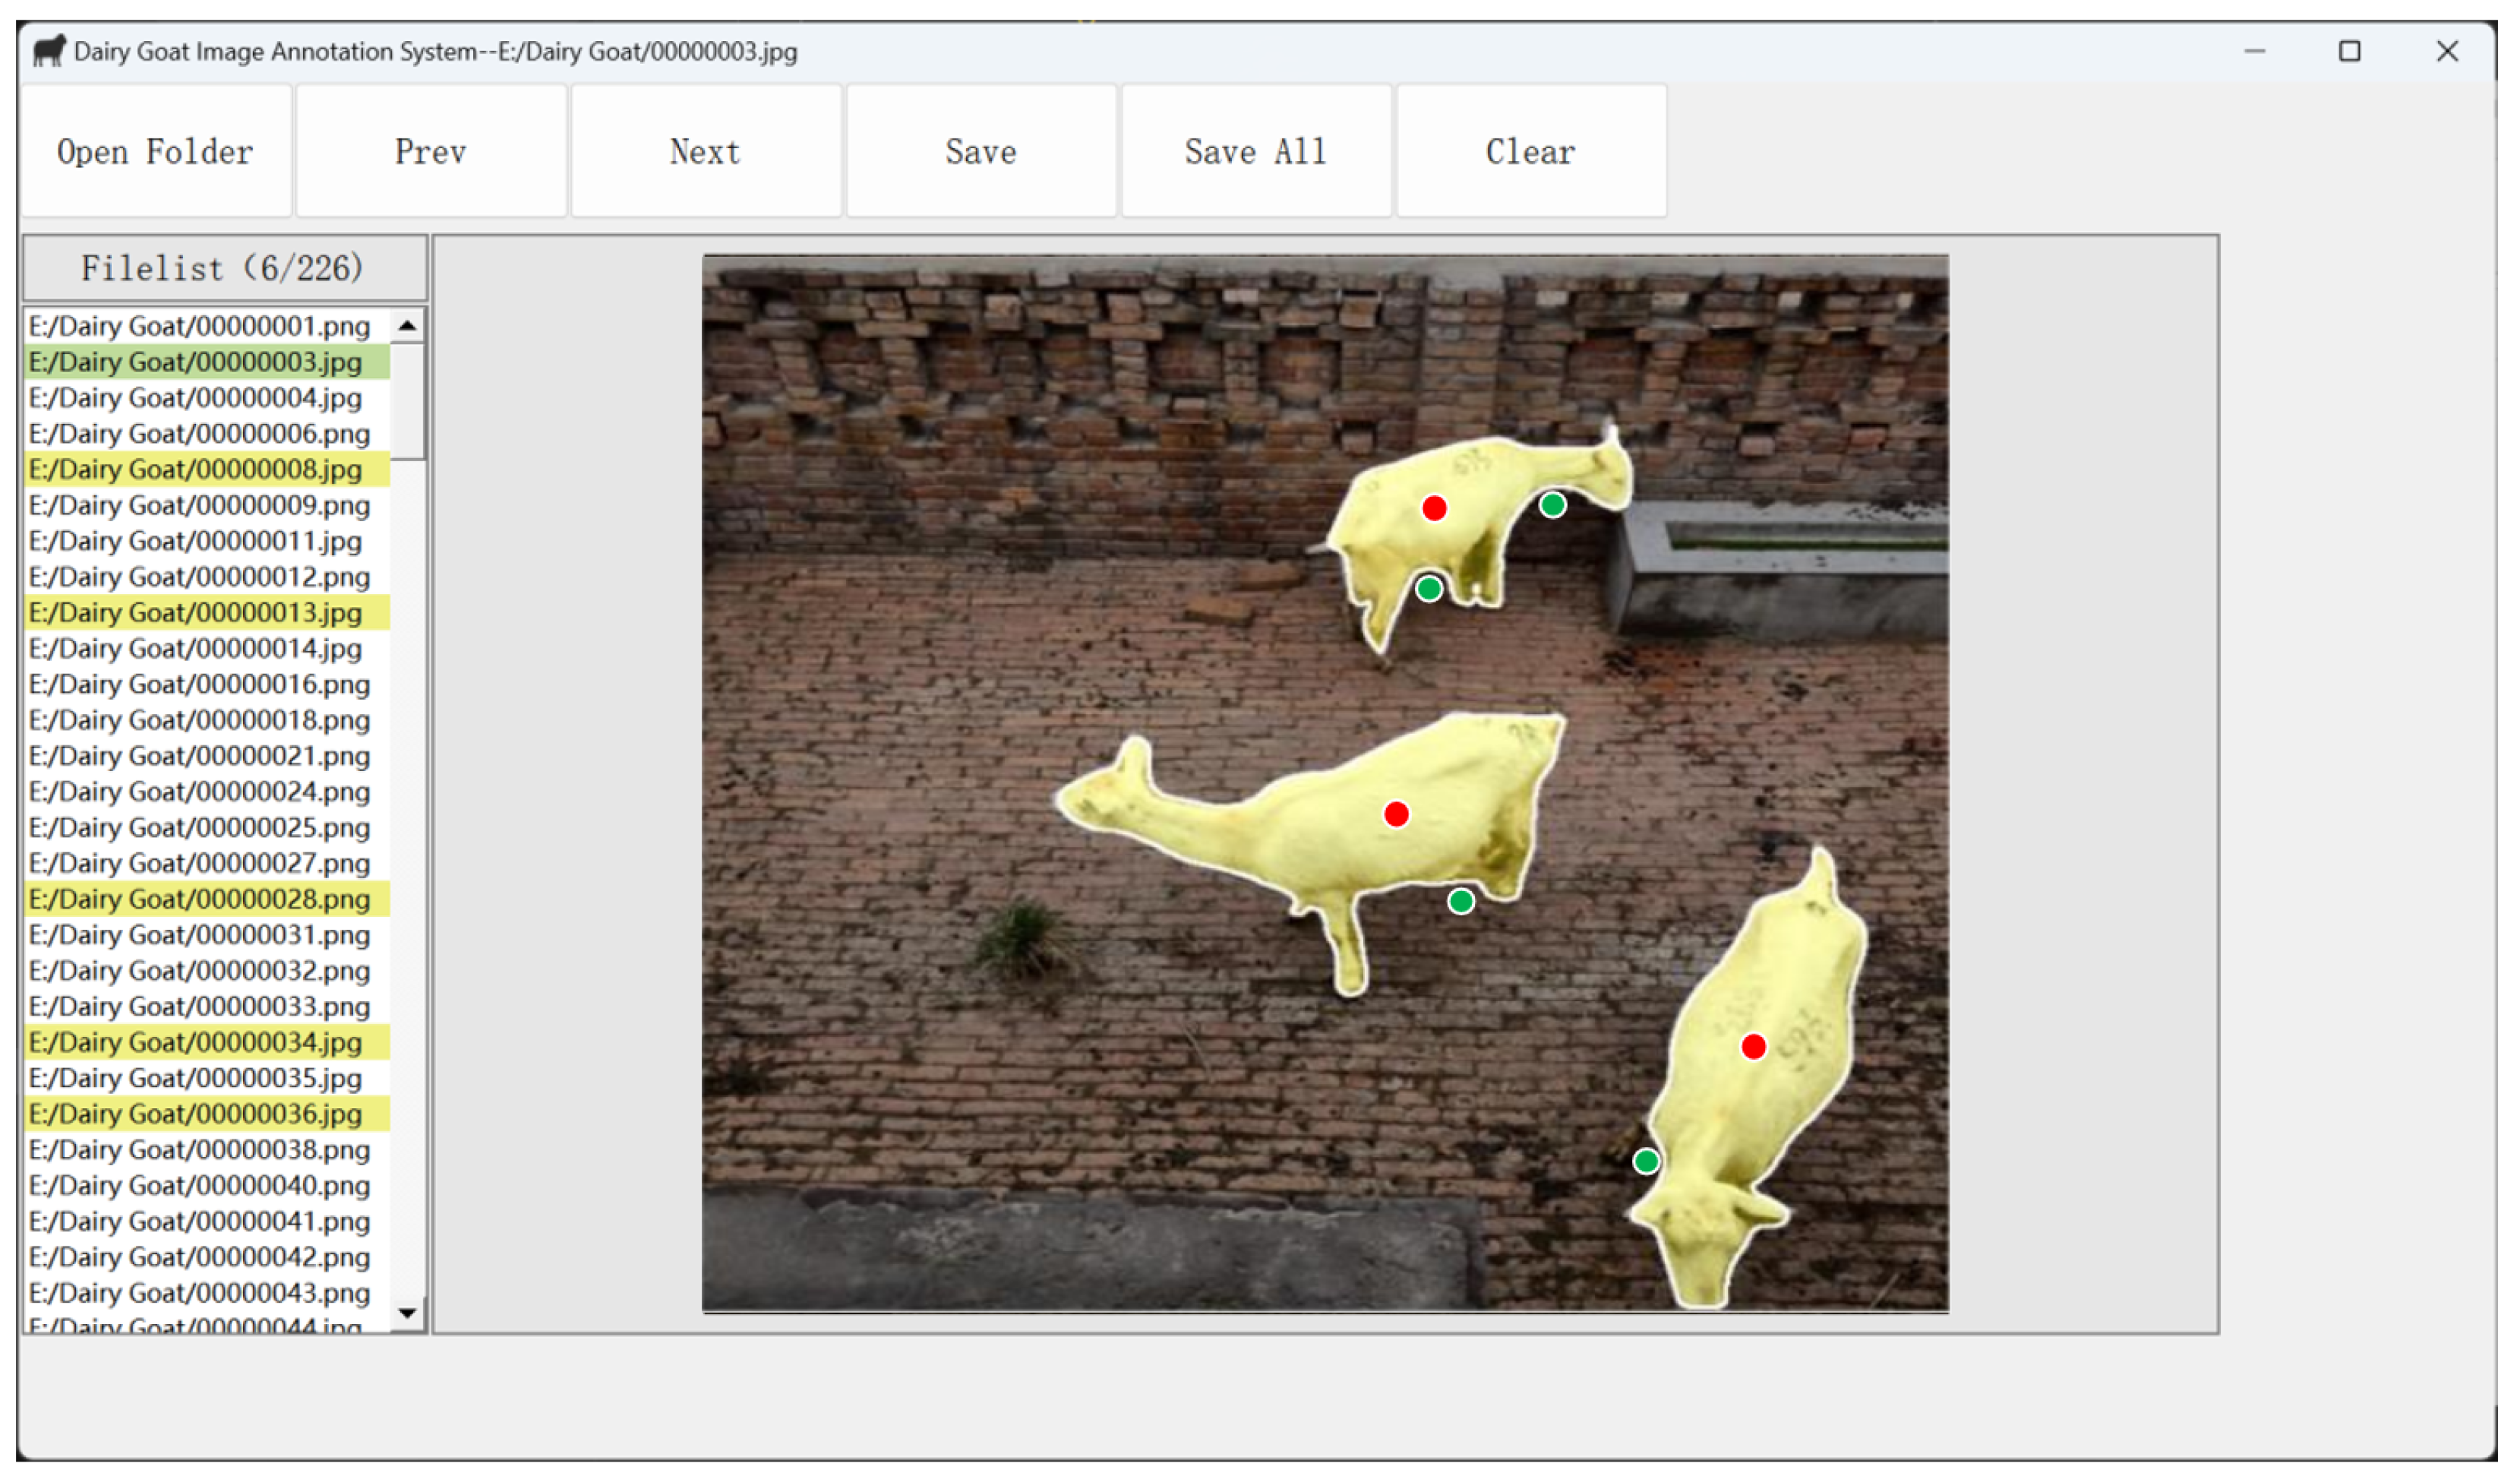2520x1479 pixels.
Task: Click green point under middle goat's belly
Action: (x=1461, y=902)
